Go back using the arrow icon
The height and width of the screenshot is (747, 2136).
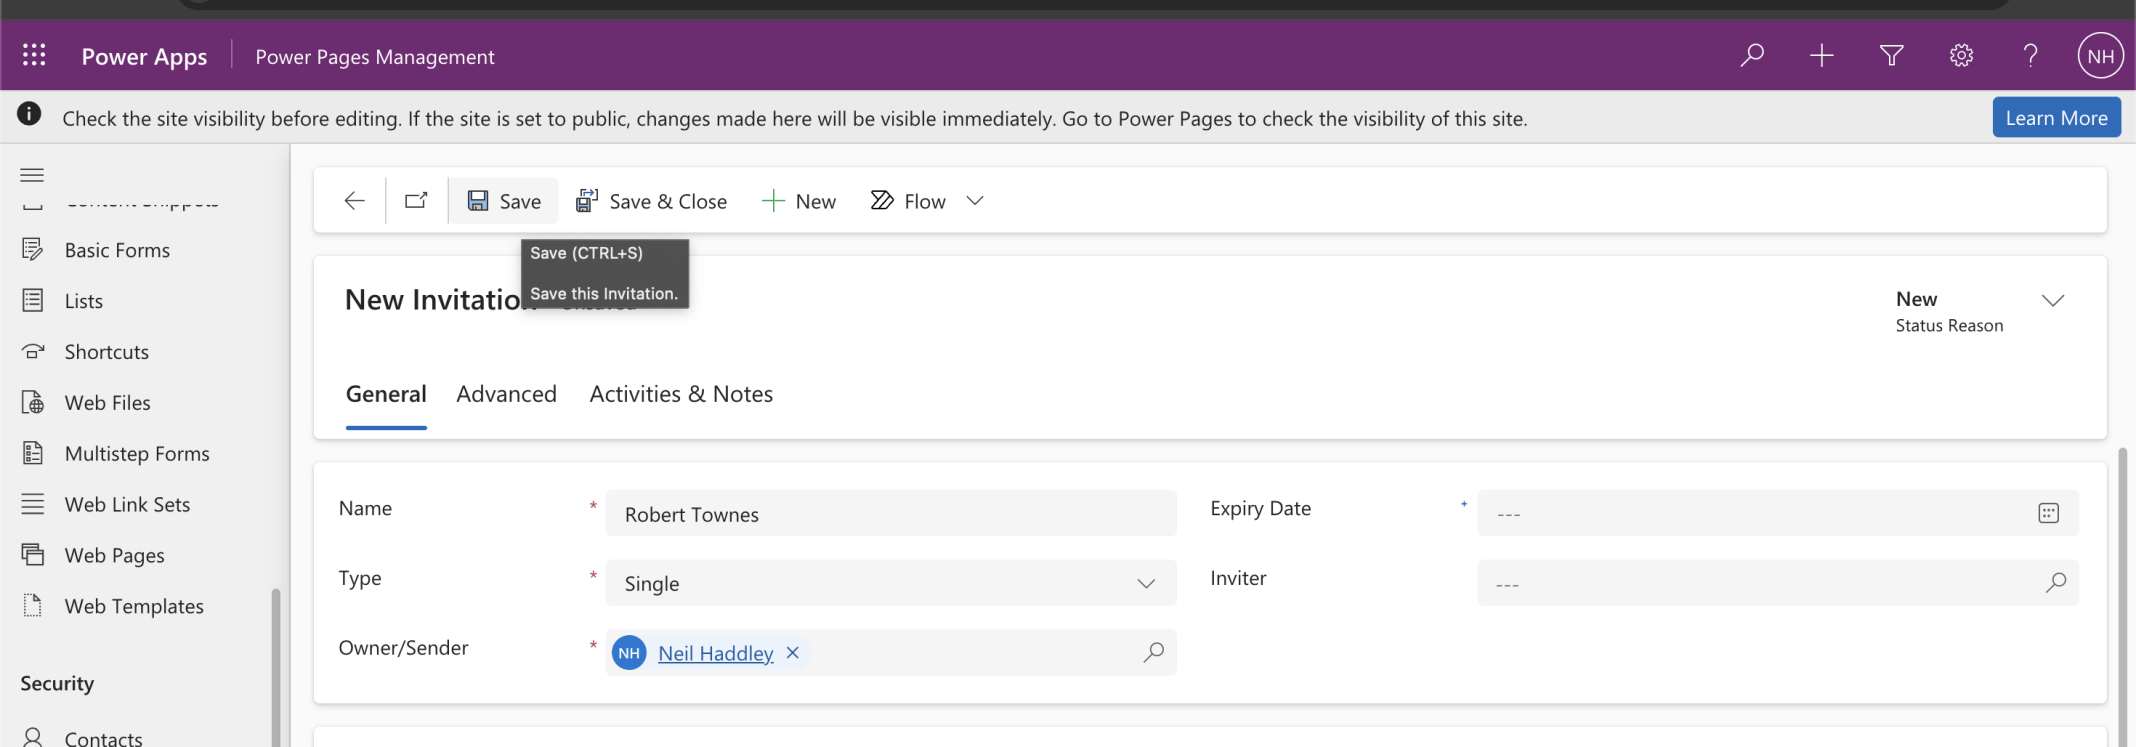coord(354,201)
